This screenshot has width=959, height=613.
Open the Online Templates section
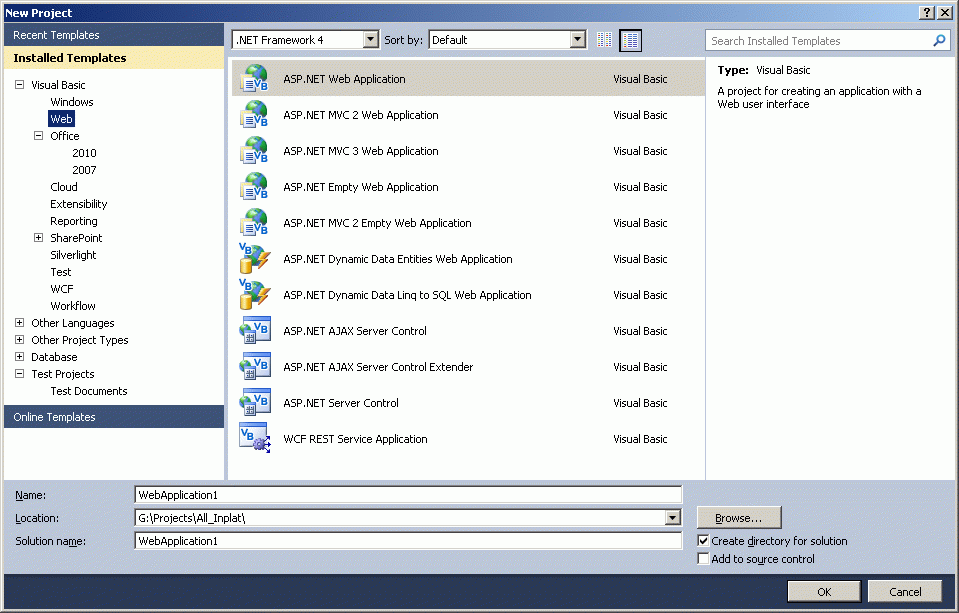tap(114, 417)
